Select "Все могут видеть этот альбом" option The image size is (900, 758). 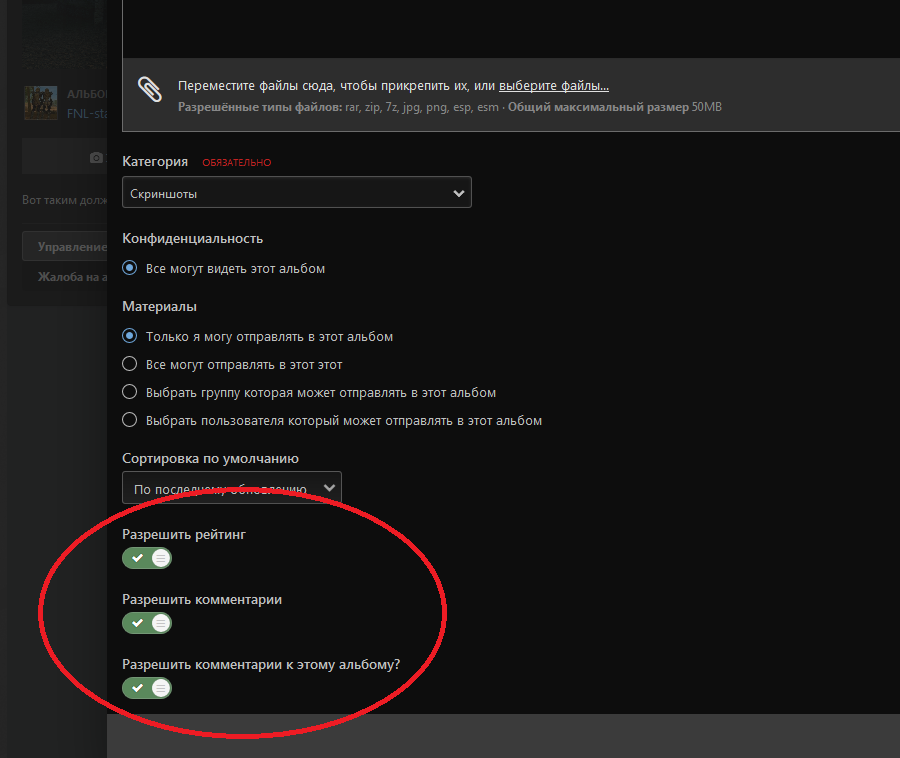[x=129, y=269]
